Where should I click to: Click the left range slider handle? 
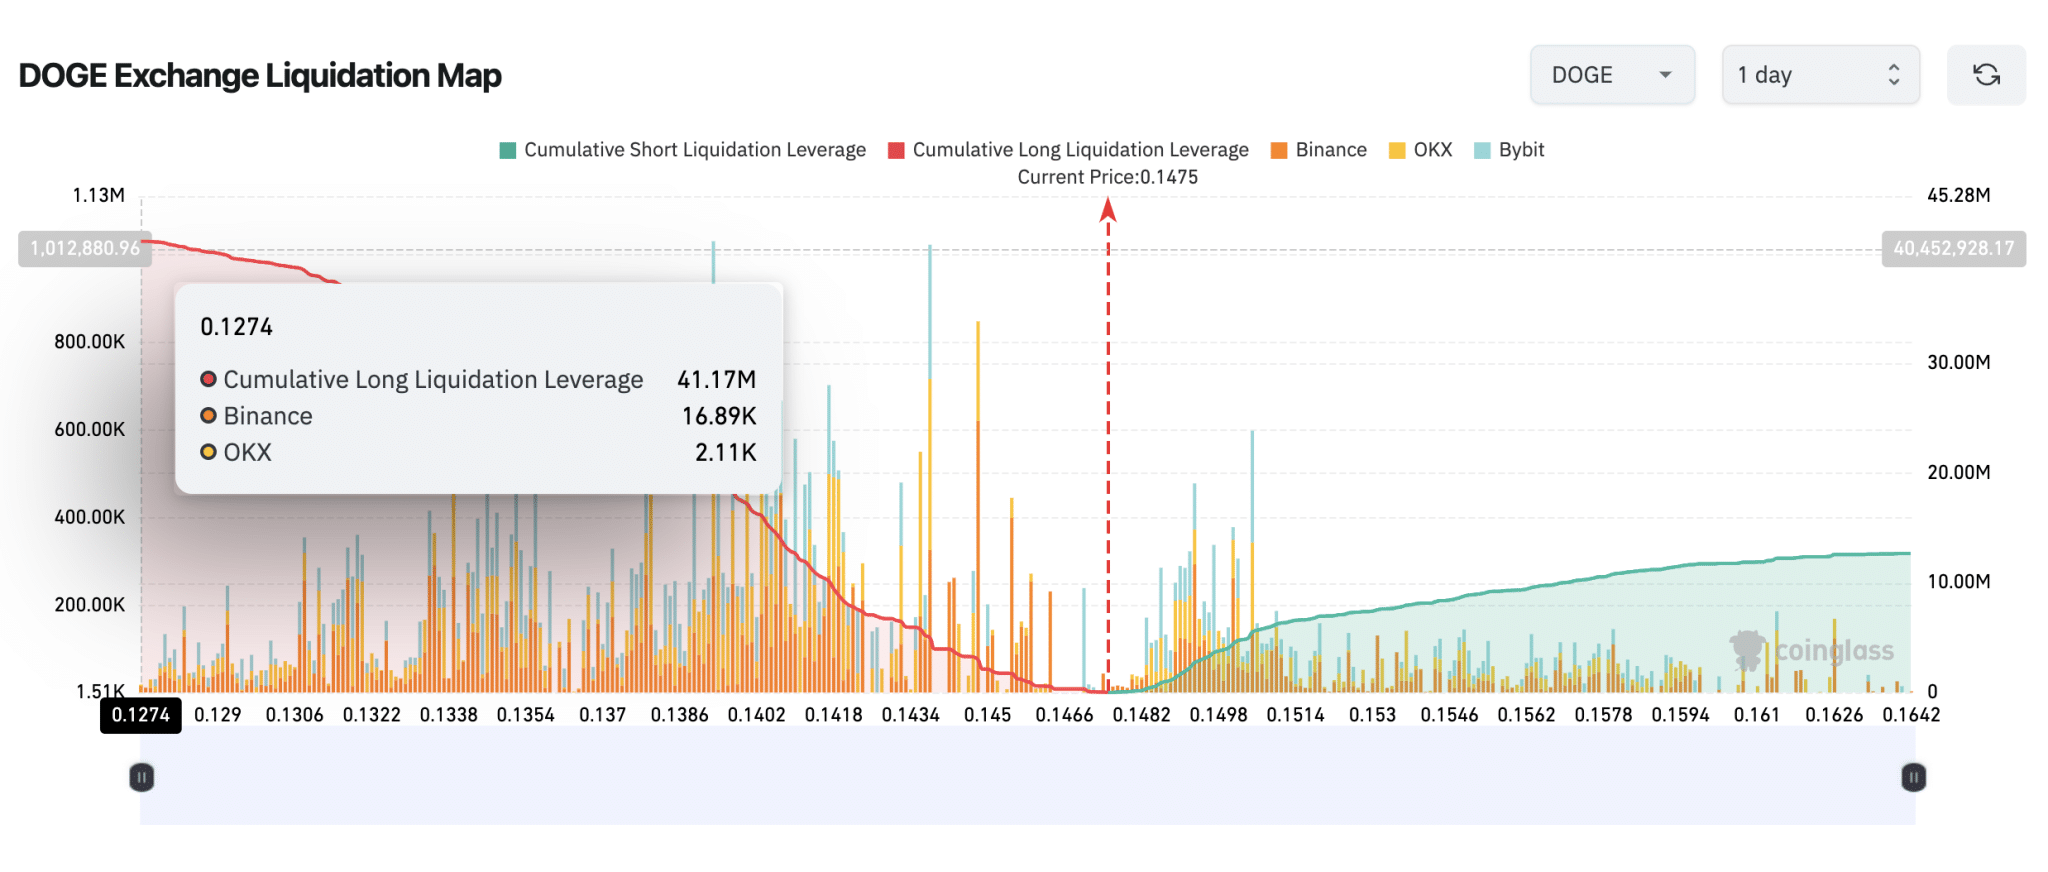click(142, 777)
